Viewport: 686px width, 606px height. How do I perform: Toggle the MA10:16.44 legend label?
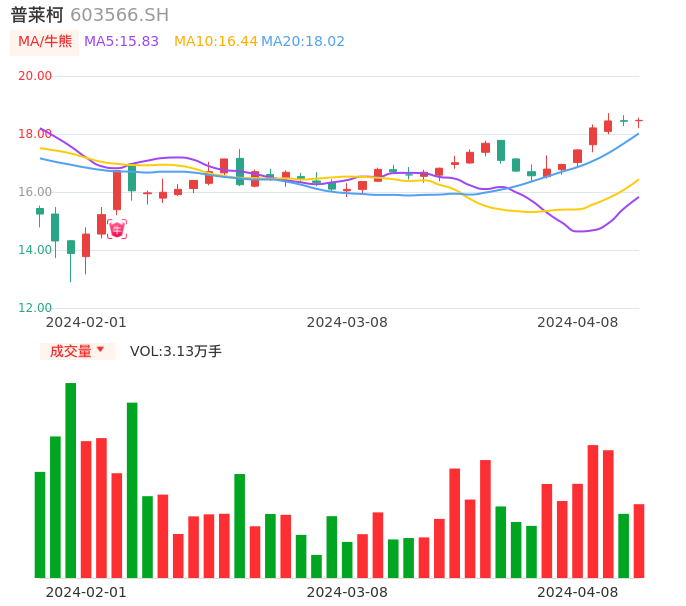coord(215,42)
